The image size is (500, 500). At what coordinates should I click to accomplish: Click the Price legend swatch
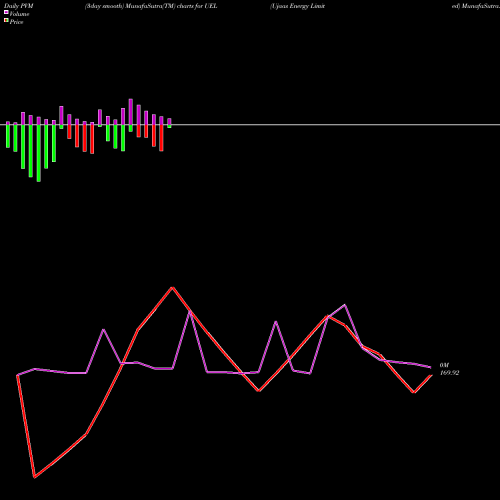click(6, 21)
